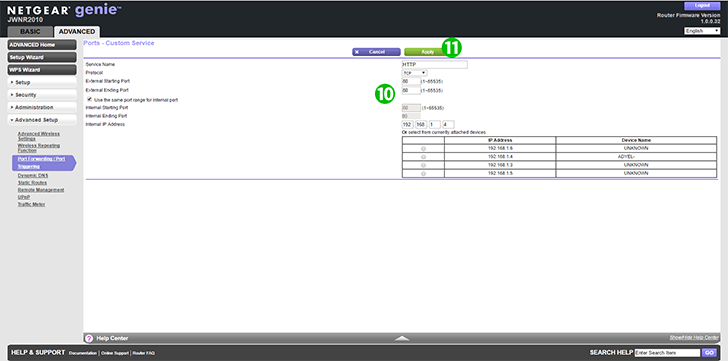This screenshot has height=361, width=728.
Task: Open the Traffic Meter link
Action: pyautogui.click(x=32, y=204)
